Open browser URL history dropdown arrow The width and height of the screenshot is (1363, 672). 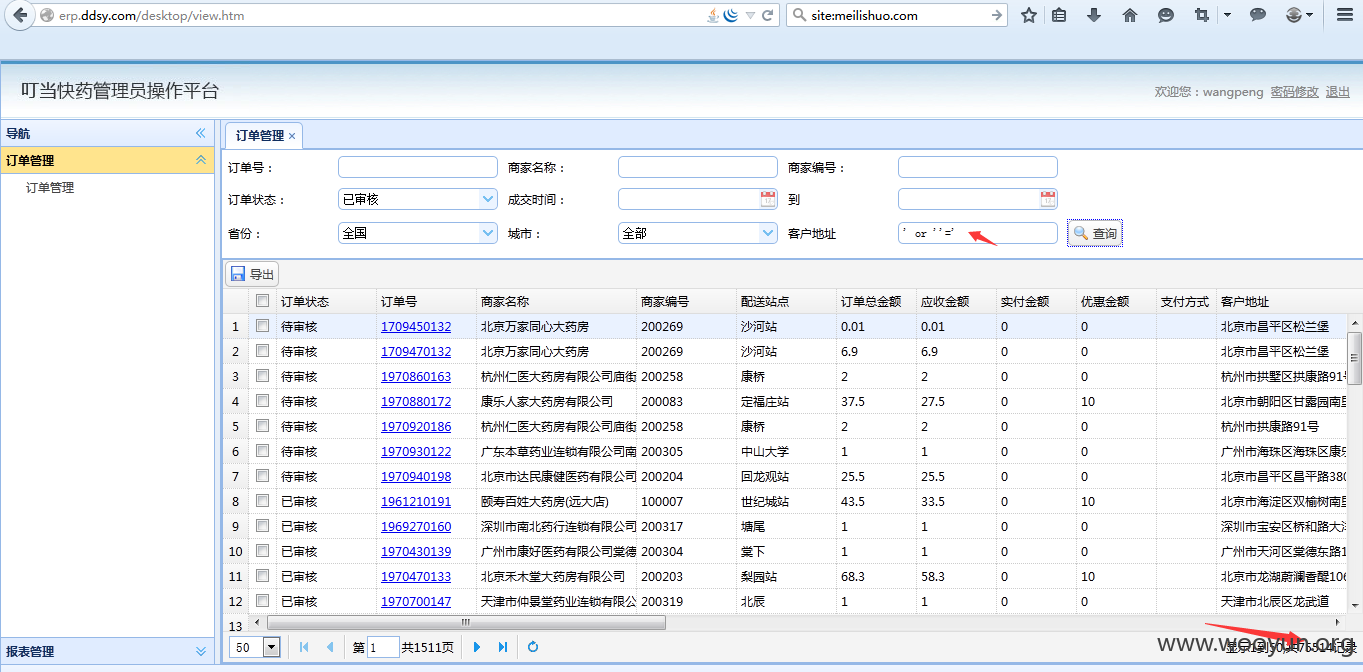click(x=748, y=15)
